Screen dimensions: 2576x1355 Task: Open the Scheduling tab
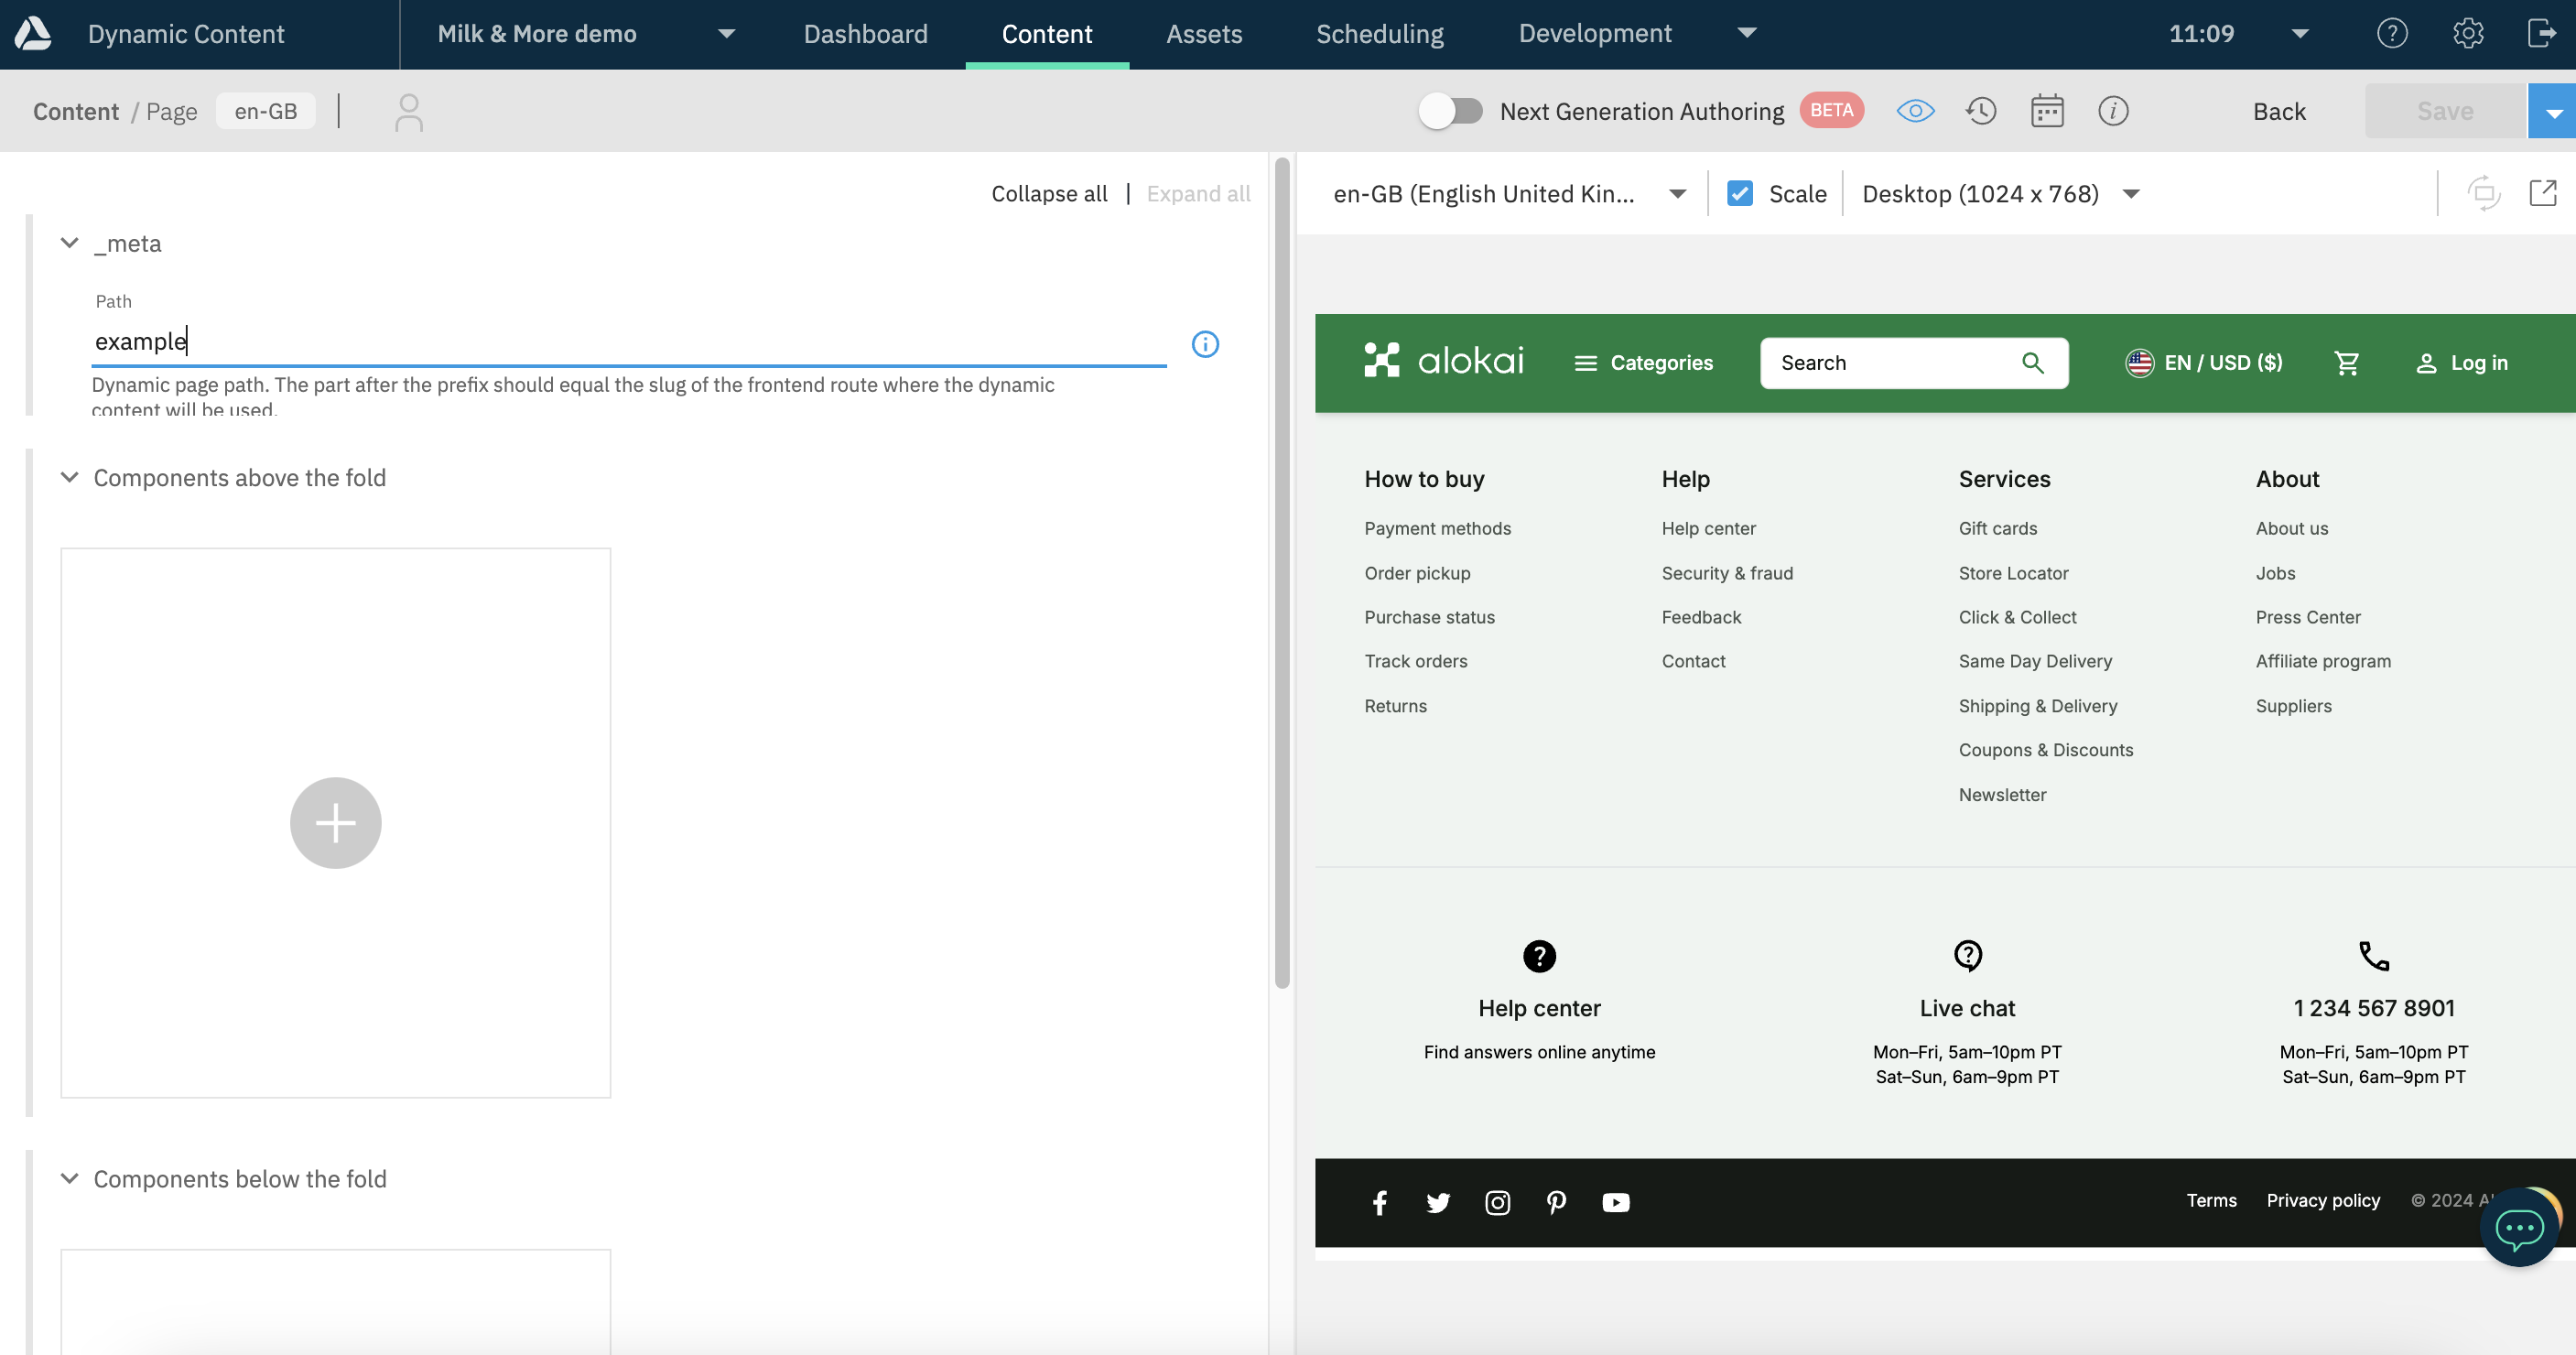point(1379,33)
